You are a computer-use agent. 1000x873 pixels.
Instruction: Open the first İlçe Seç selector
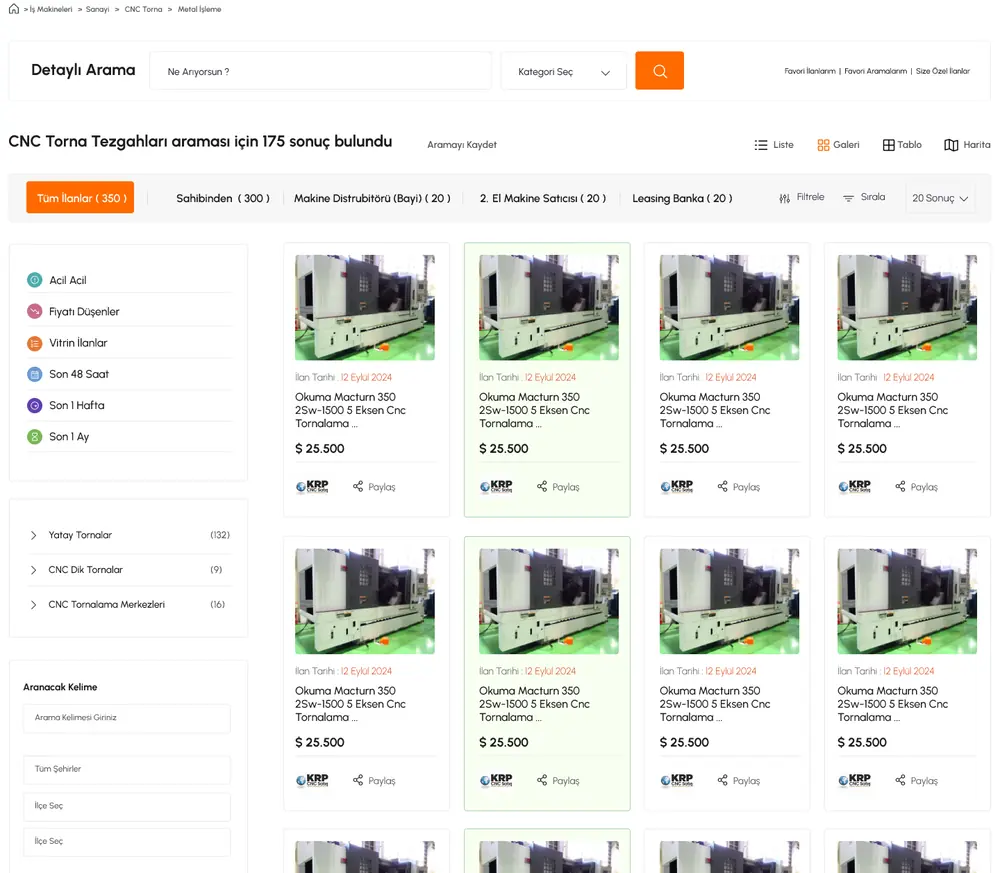click(127, 806)
